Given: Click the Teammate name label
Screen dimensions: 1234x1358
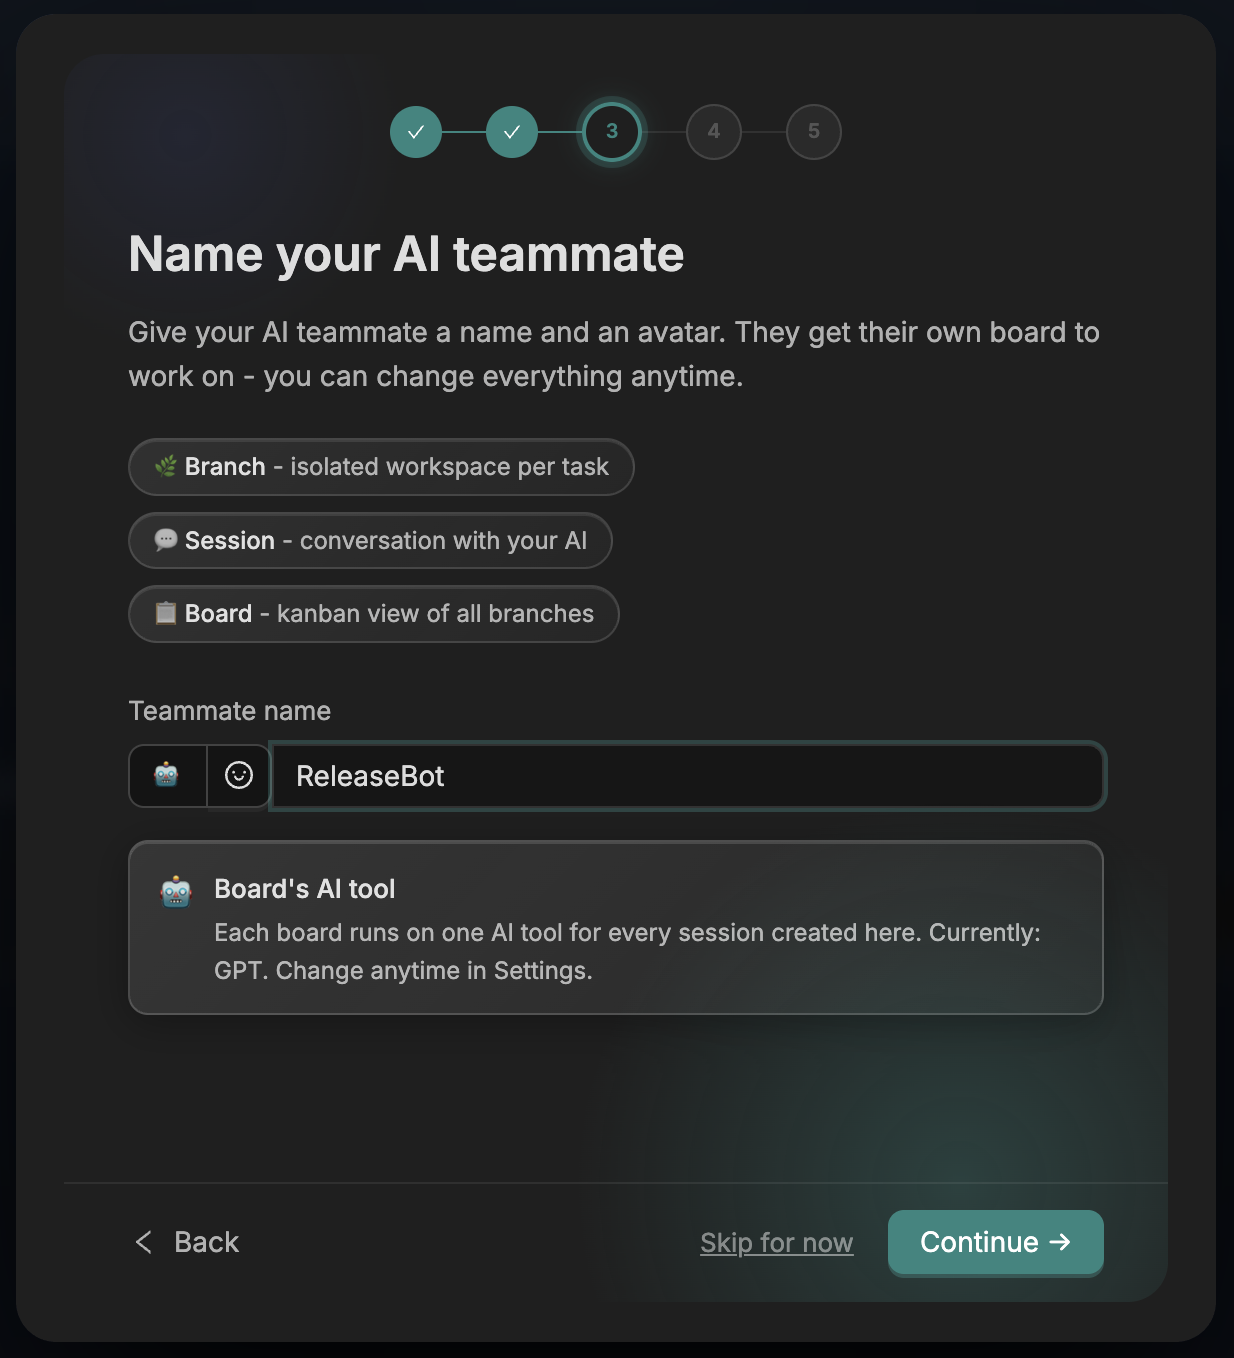Looking at the screenshot, I should point(230,711).
